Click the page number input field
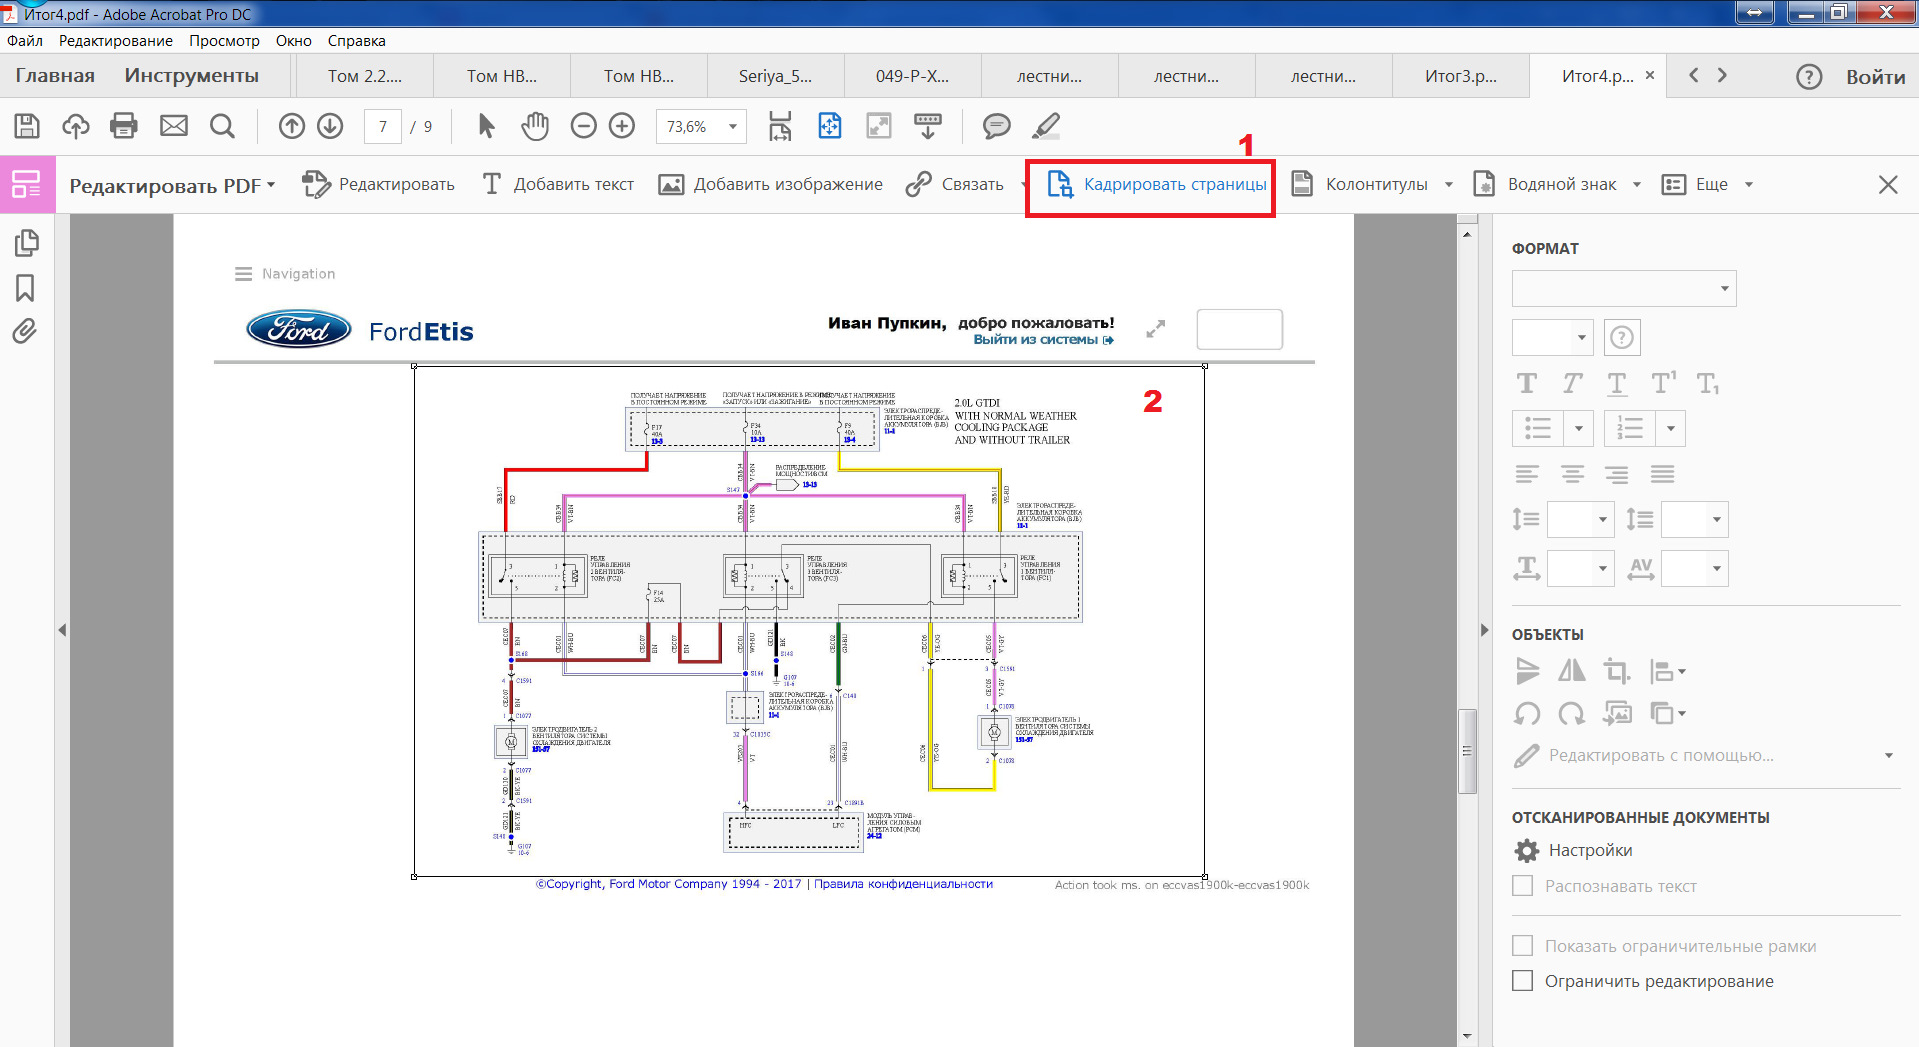 [x=383, y=127]
